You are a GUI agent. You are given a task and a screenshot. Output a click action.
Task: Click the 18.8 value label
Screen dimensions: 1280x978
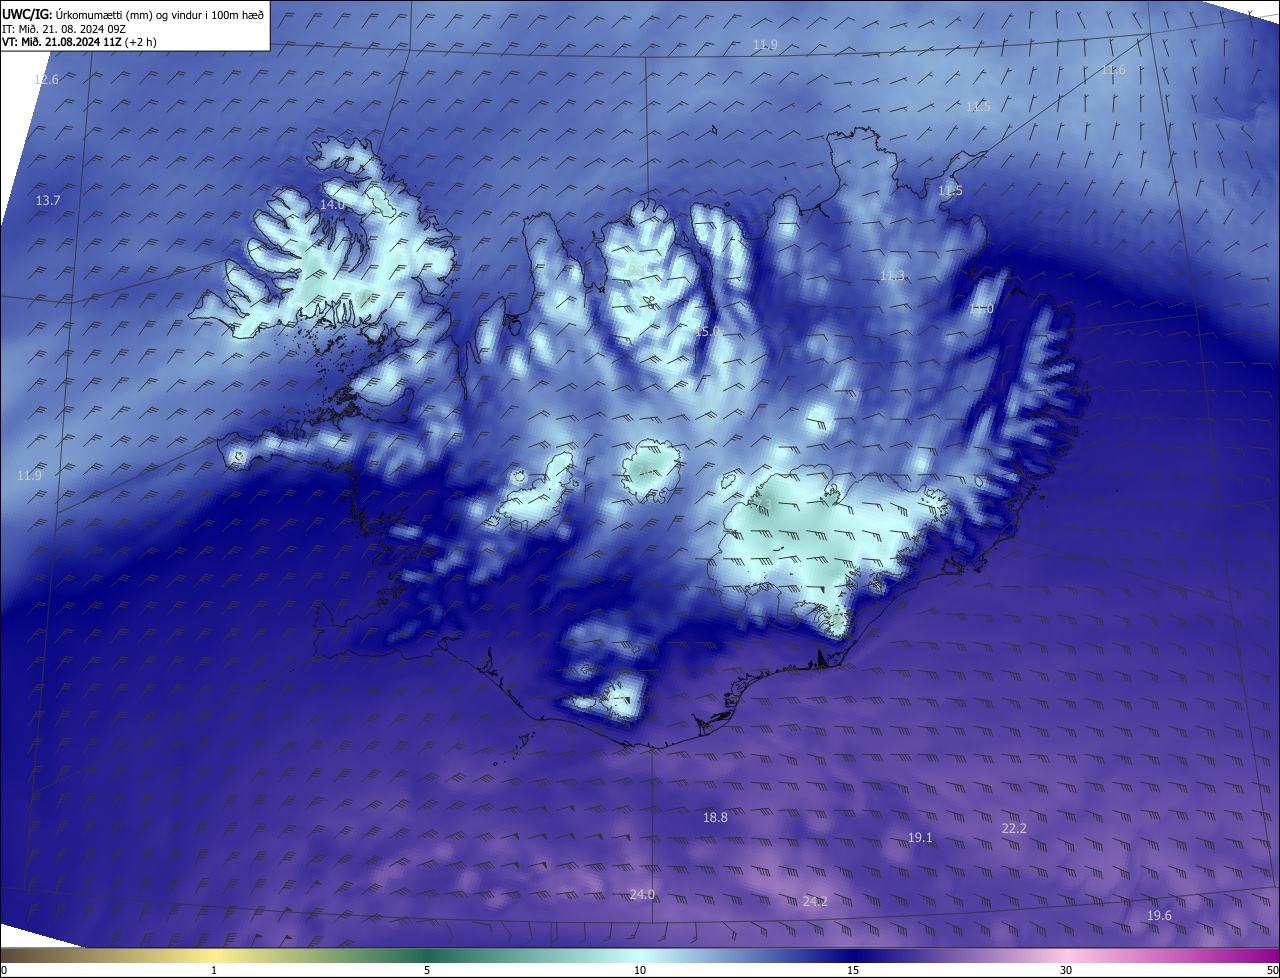[715, 817]
